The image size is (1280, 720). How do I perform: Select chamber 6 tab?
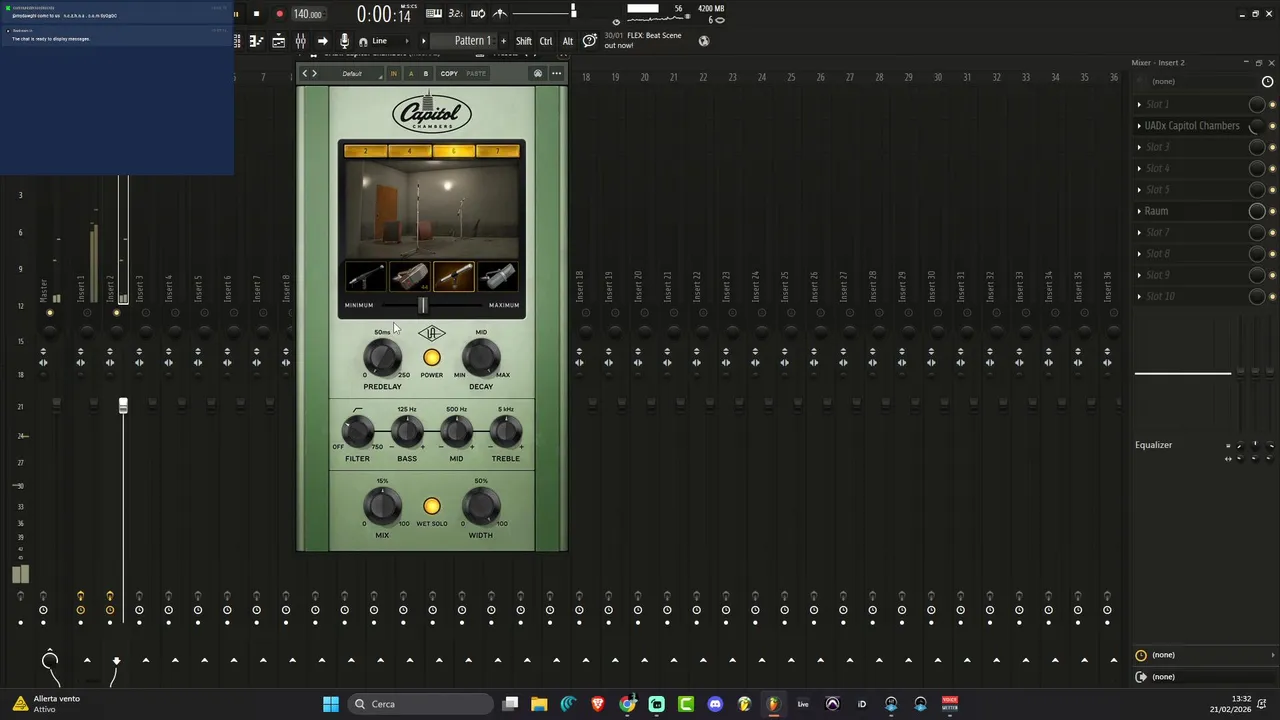tap(454, 151)
